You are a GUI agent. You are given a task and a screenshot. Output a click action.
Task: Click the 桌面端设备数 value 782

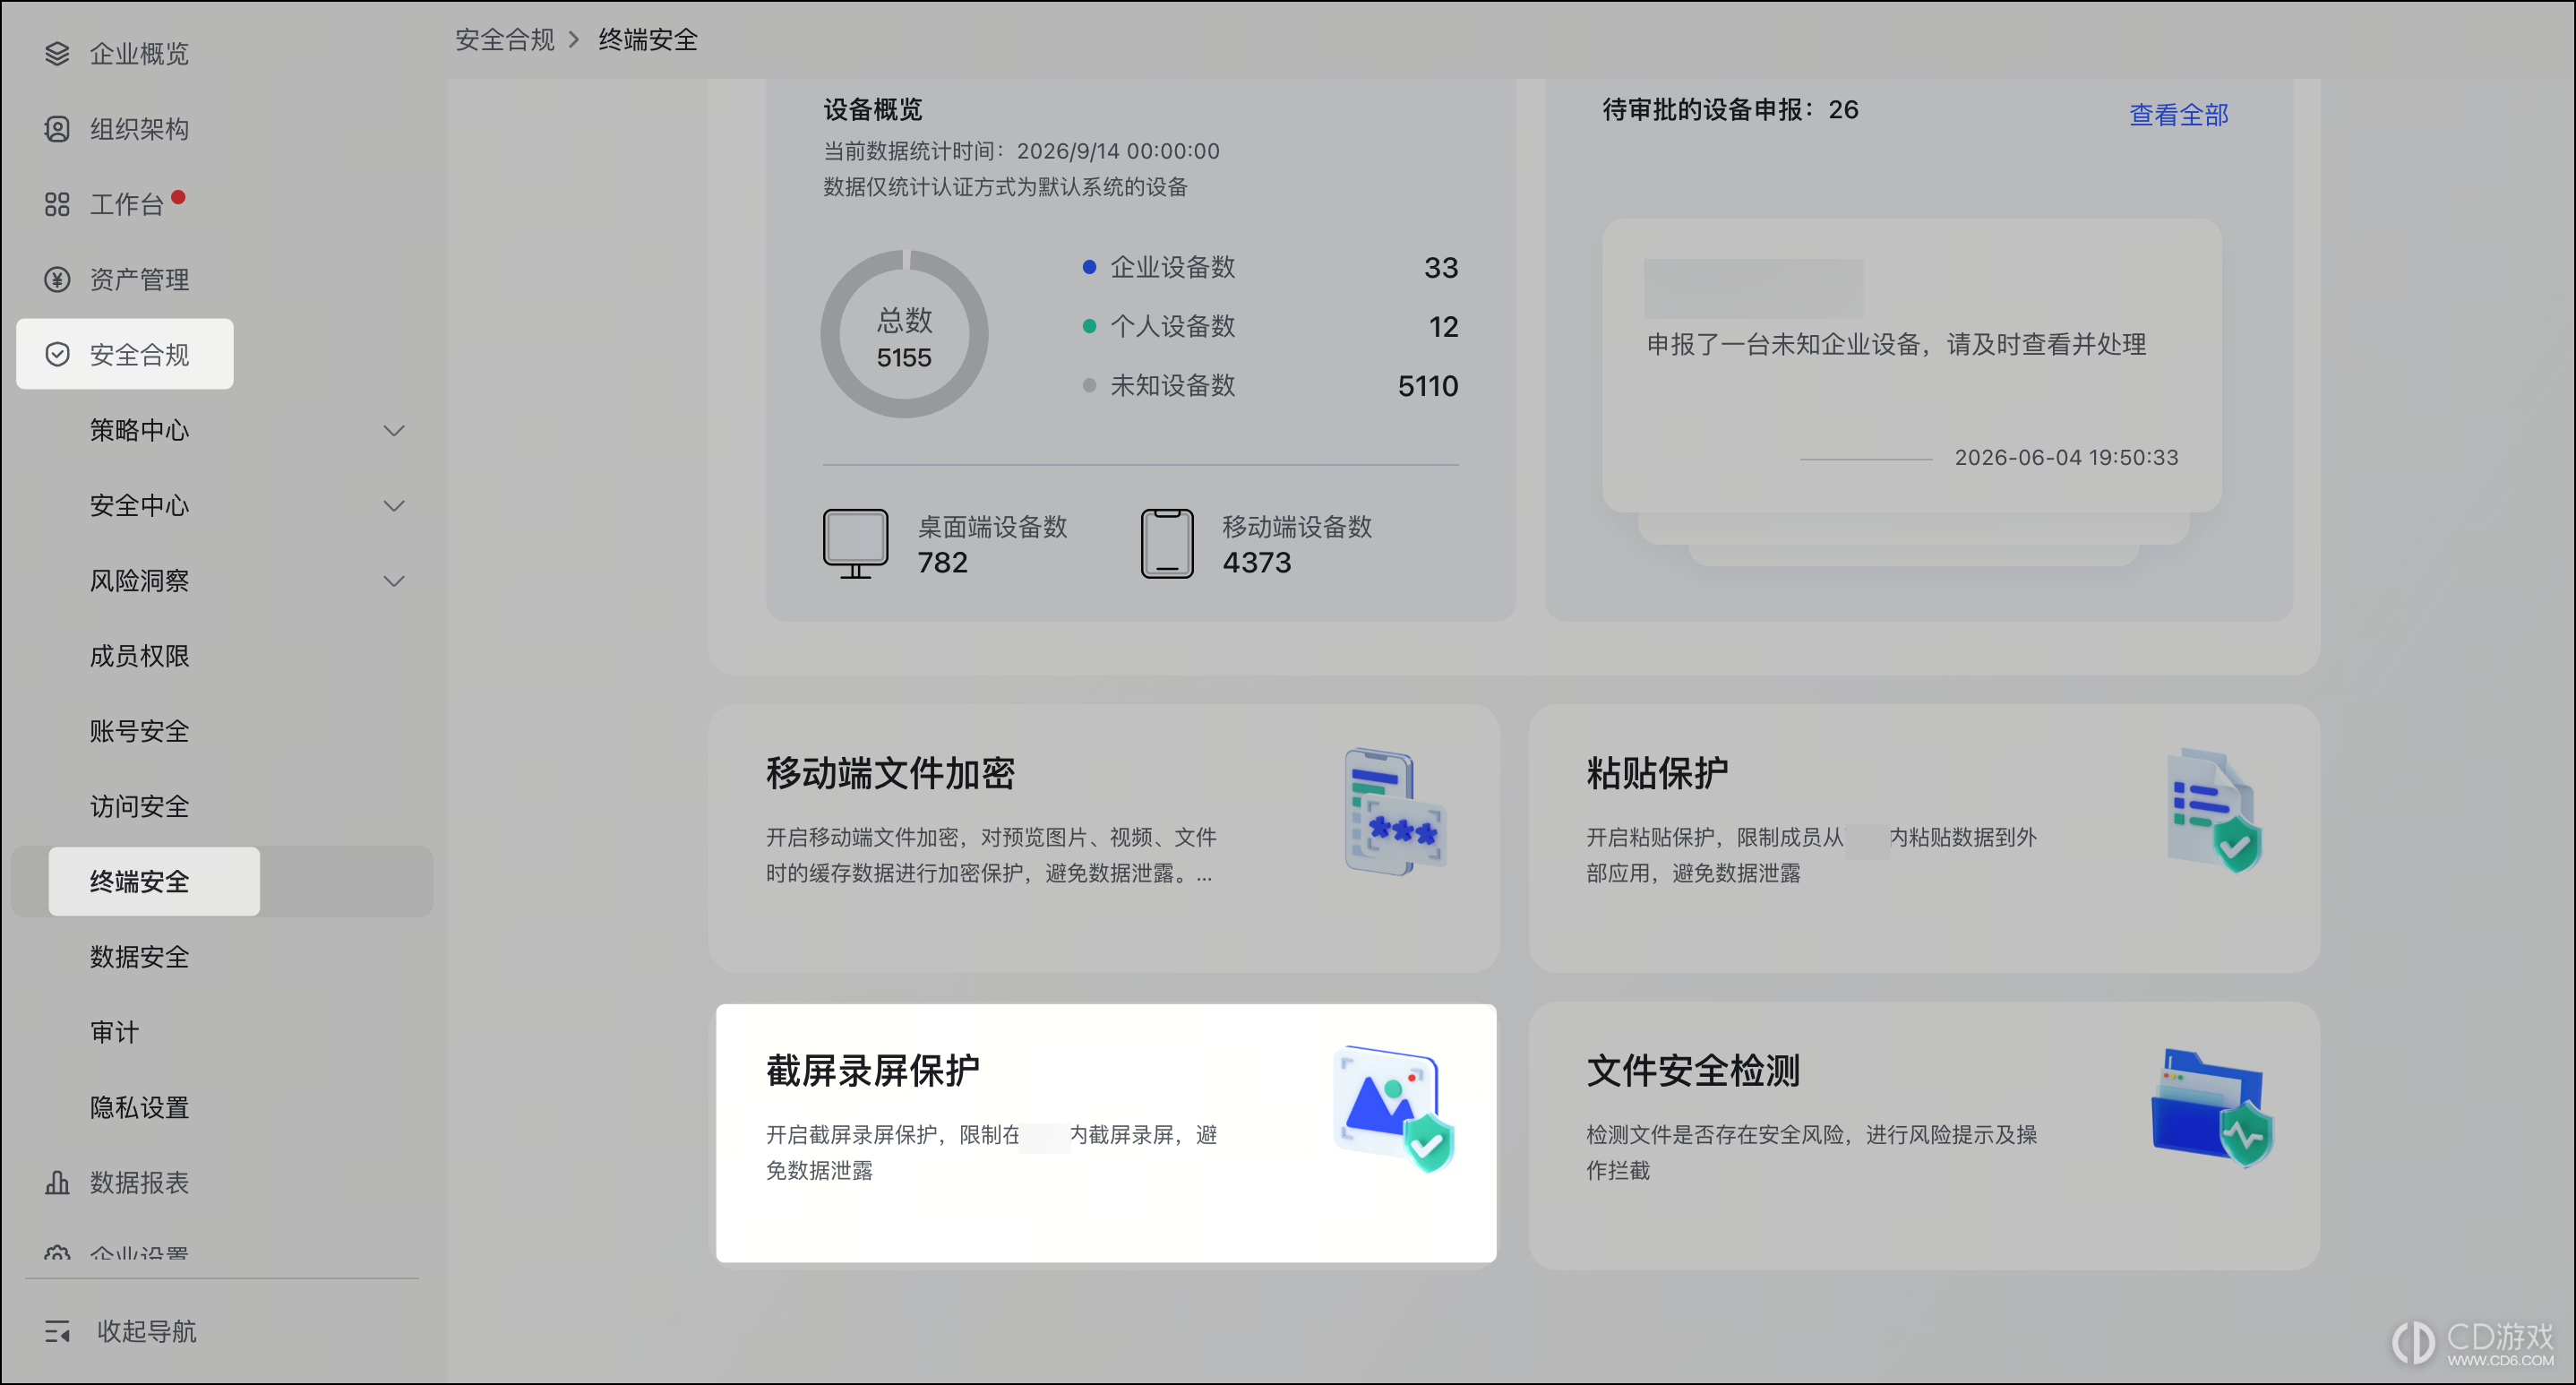pos(942,562)
